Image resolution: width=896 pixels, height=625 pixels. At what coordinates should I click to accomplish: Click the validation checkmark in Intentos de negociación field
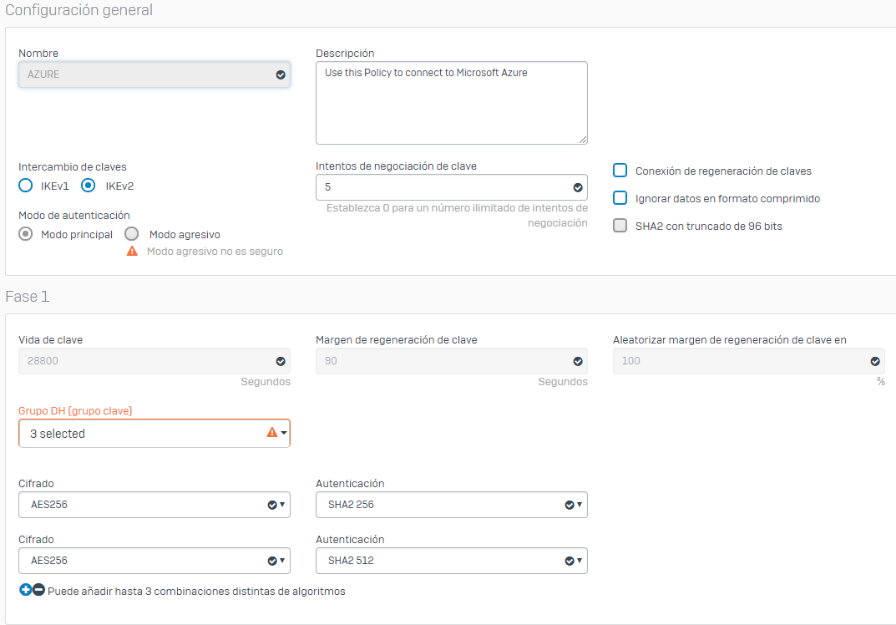click(577, 187)
